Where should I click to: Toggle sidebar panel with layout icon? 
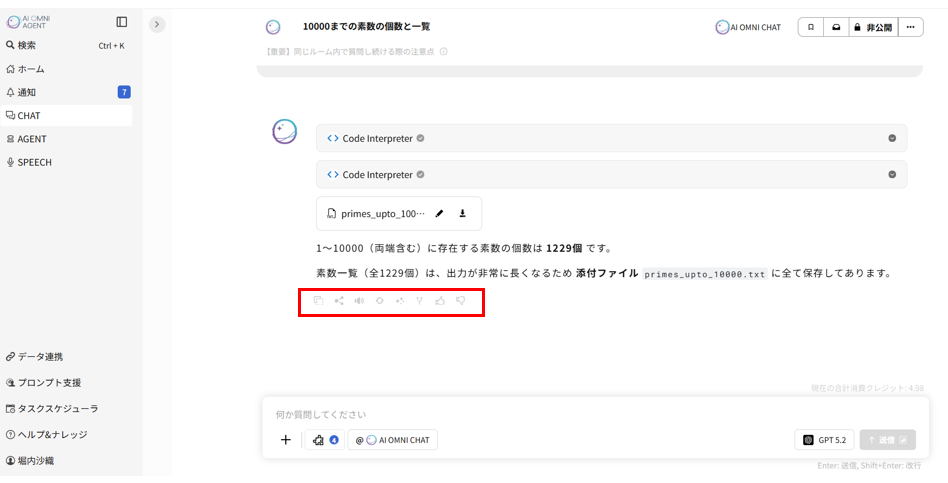pyautogui.click(x=122, y=22)
